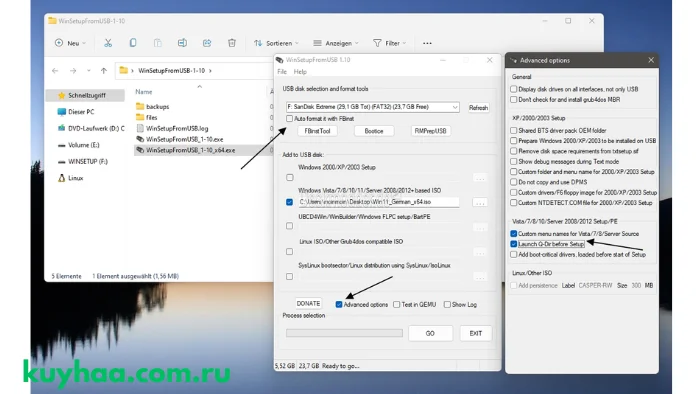Launch RMPrepUSB tool
Viewport: 700px width, 394px height.
tap(430, 131)
